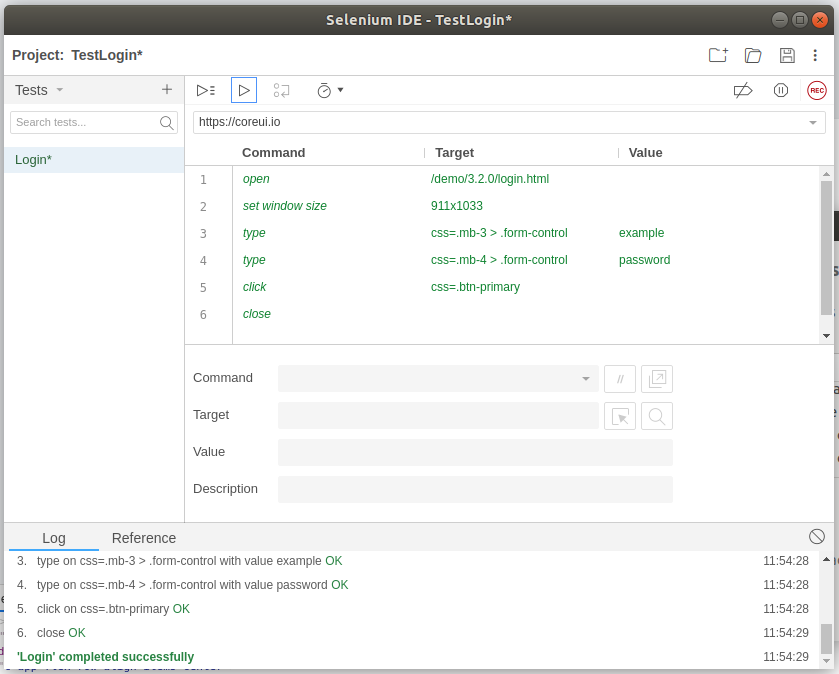
Task: Create a new project
Action: coord(718,55)
